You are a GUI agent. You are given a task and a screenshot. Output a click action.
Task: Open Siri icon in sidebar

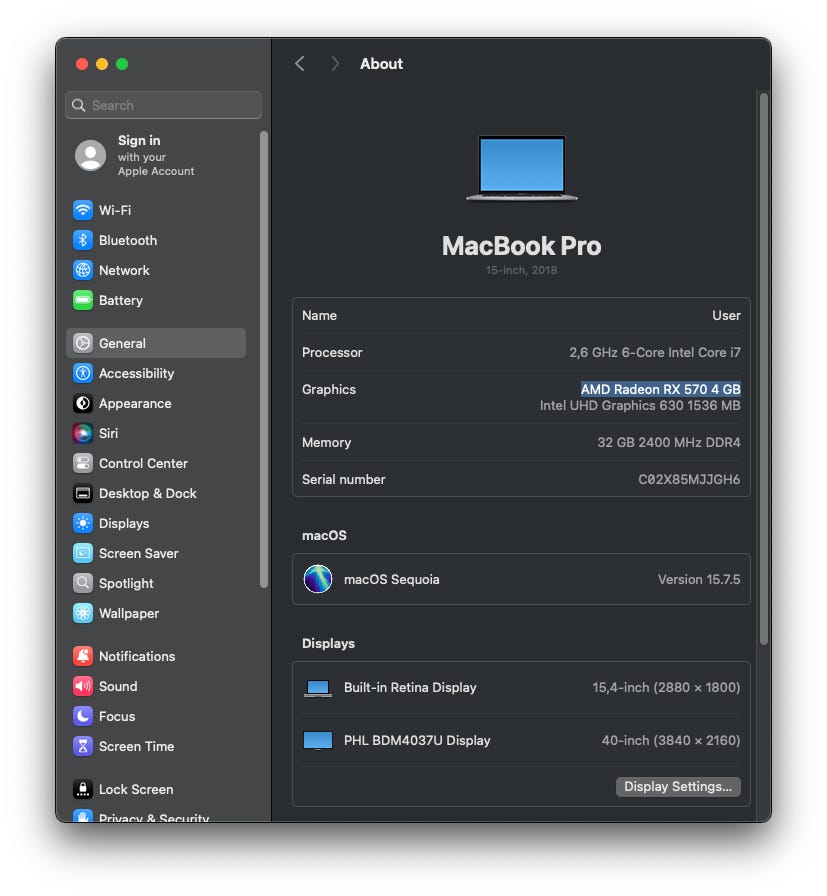[x=83, y=434]
